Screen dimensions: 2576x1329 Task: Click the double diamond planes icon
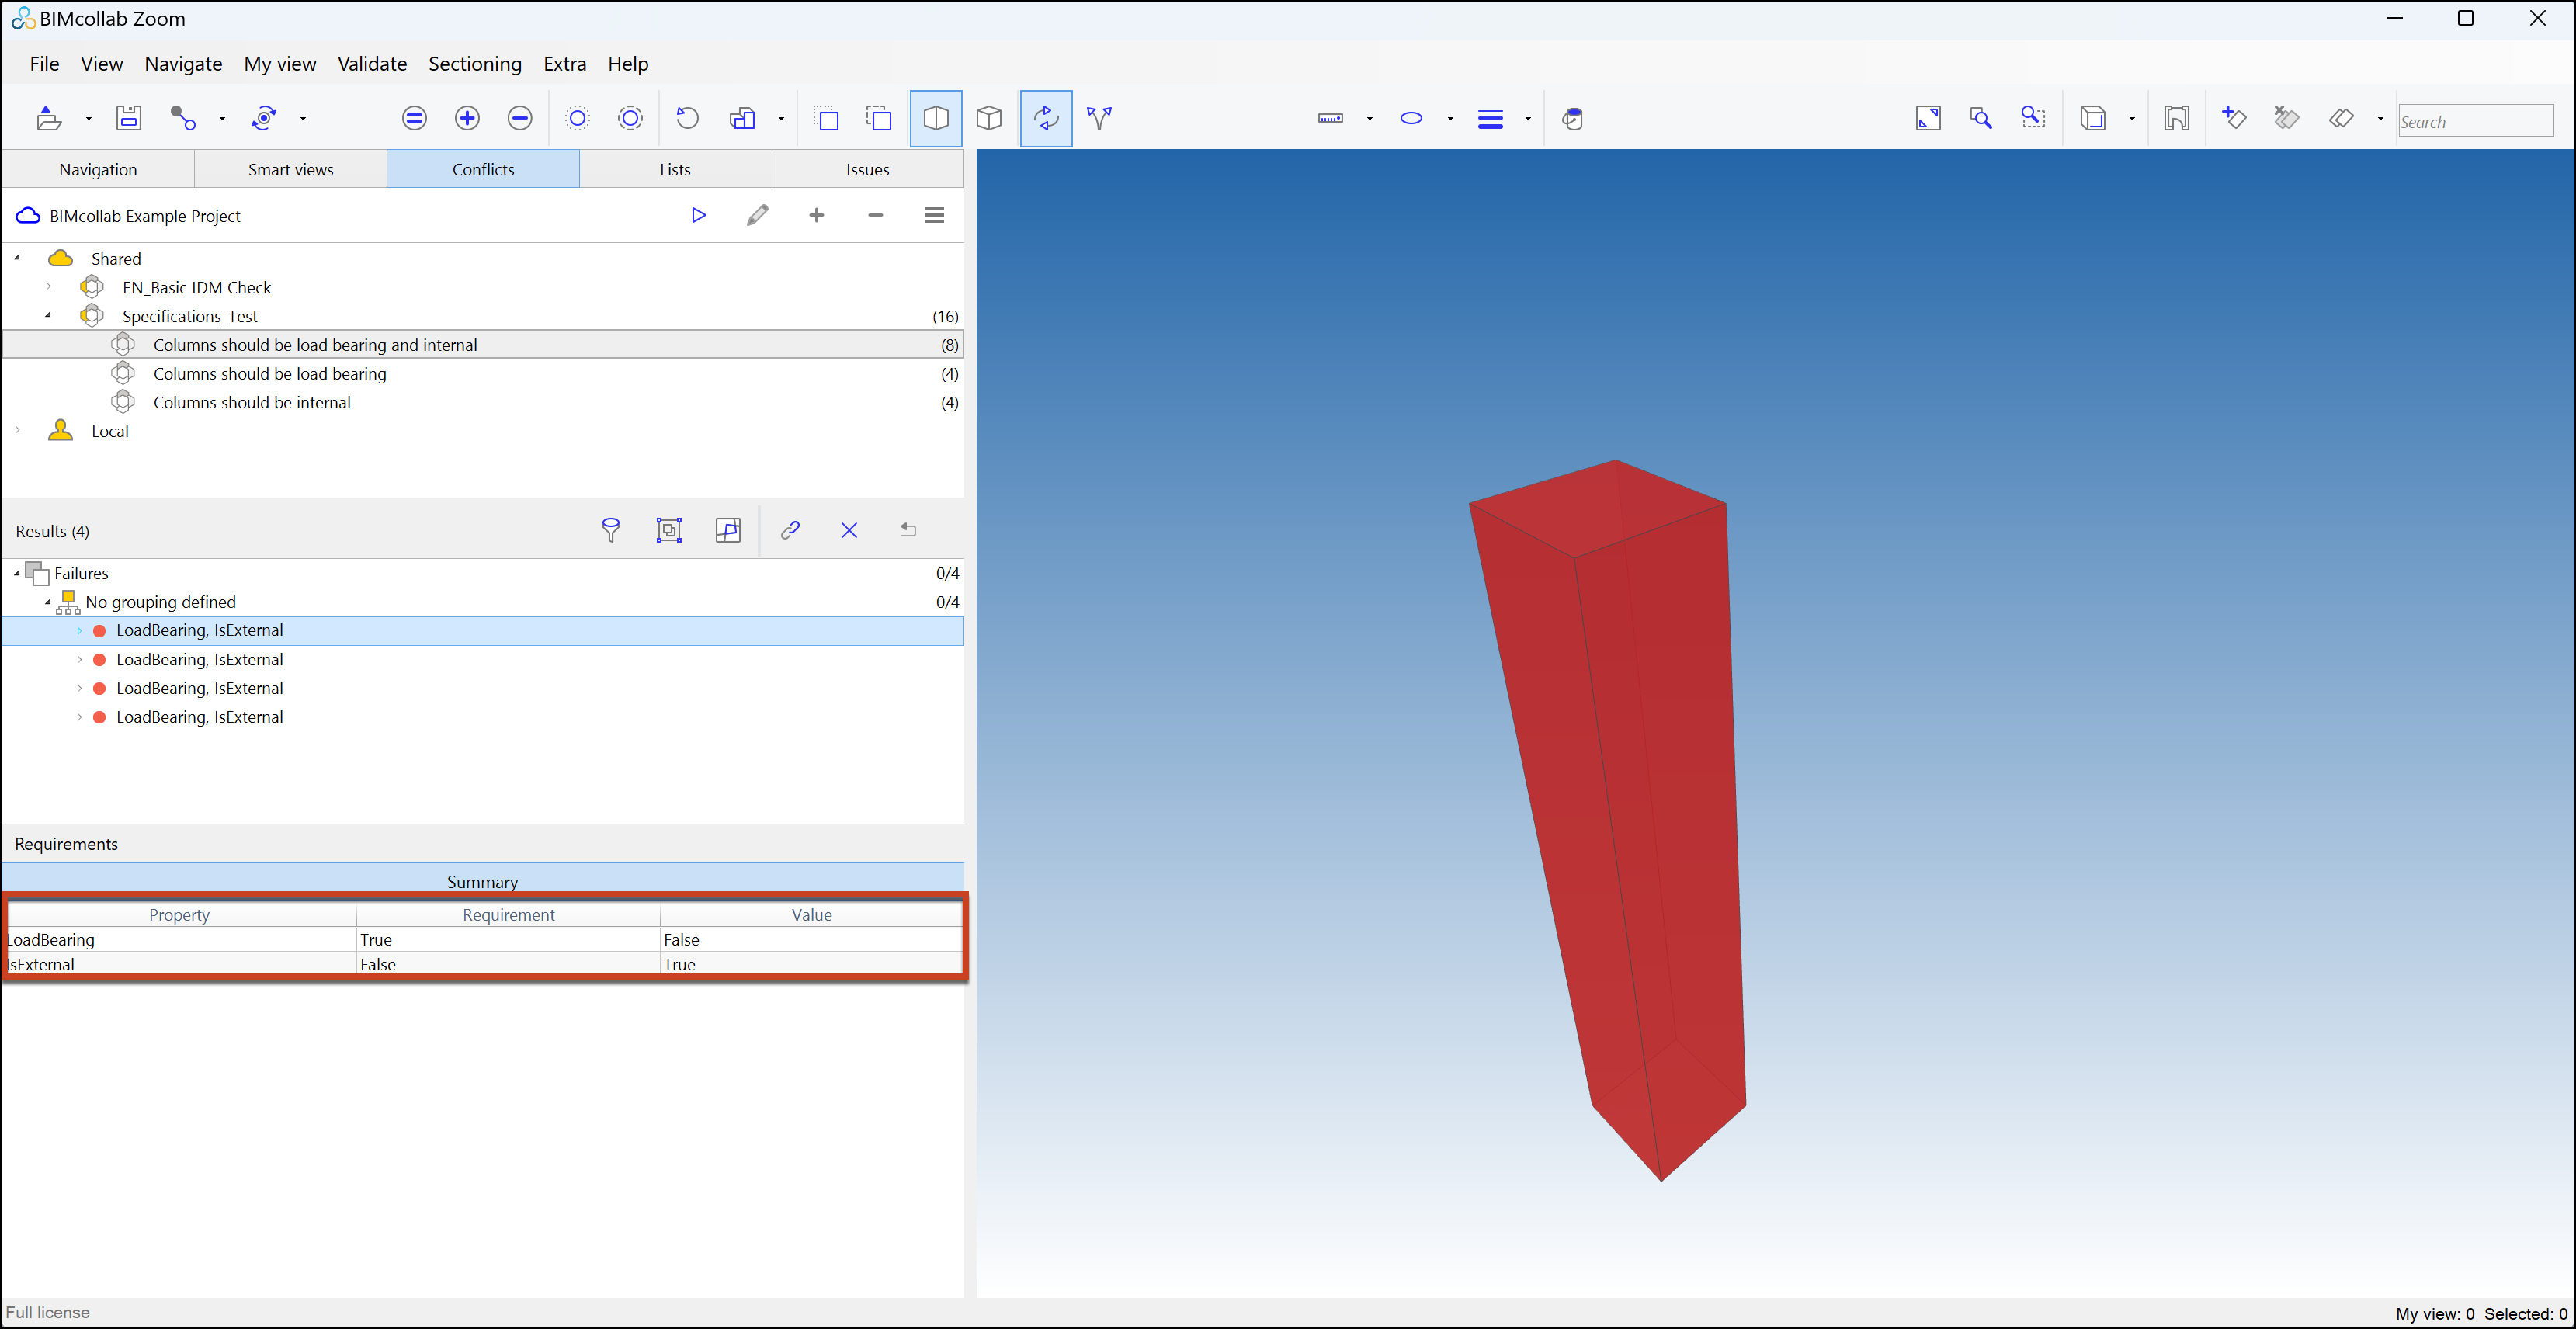[2341, 118]
